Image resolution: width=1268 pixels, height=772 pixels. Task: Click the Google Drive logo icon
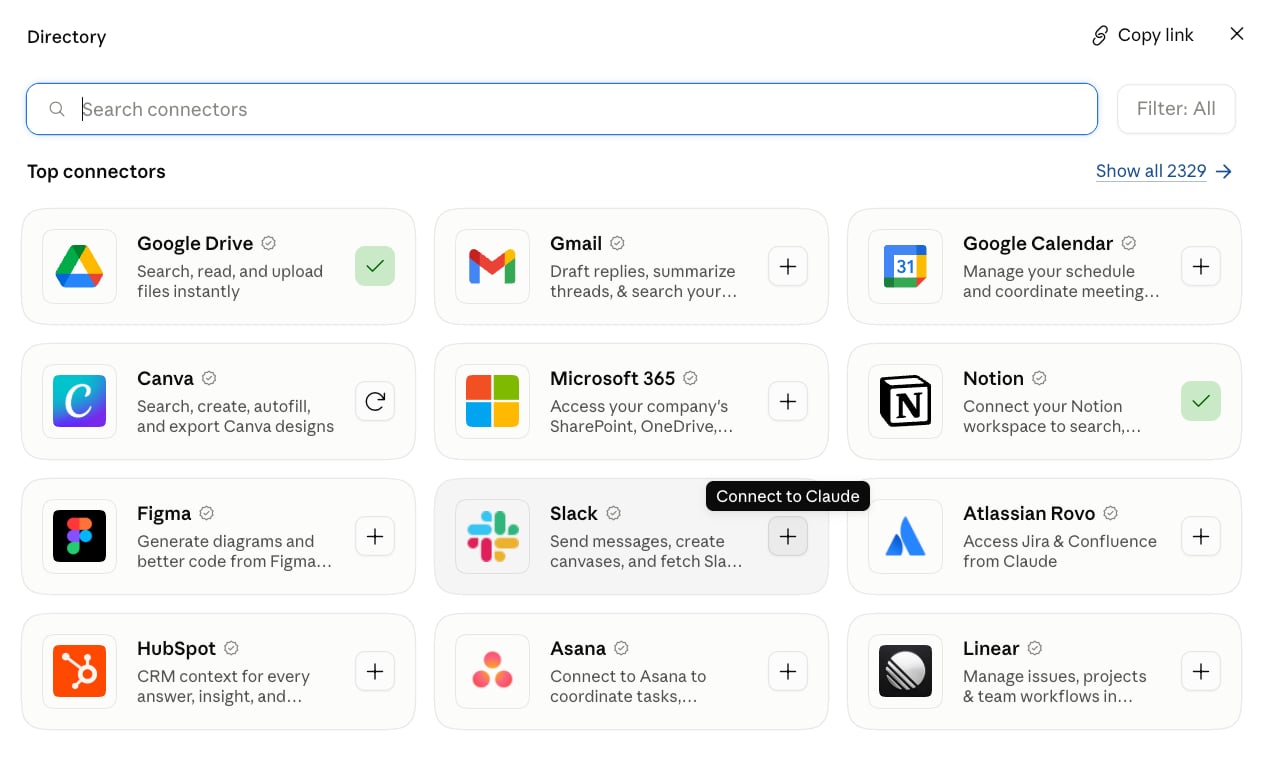[x=79, y=266]
